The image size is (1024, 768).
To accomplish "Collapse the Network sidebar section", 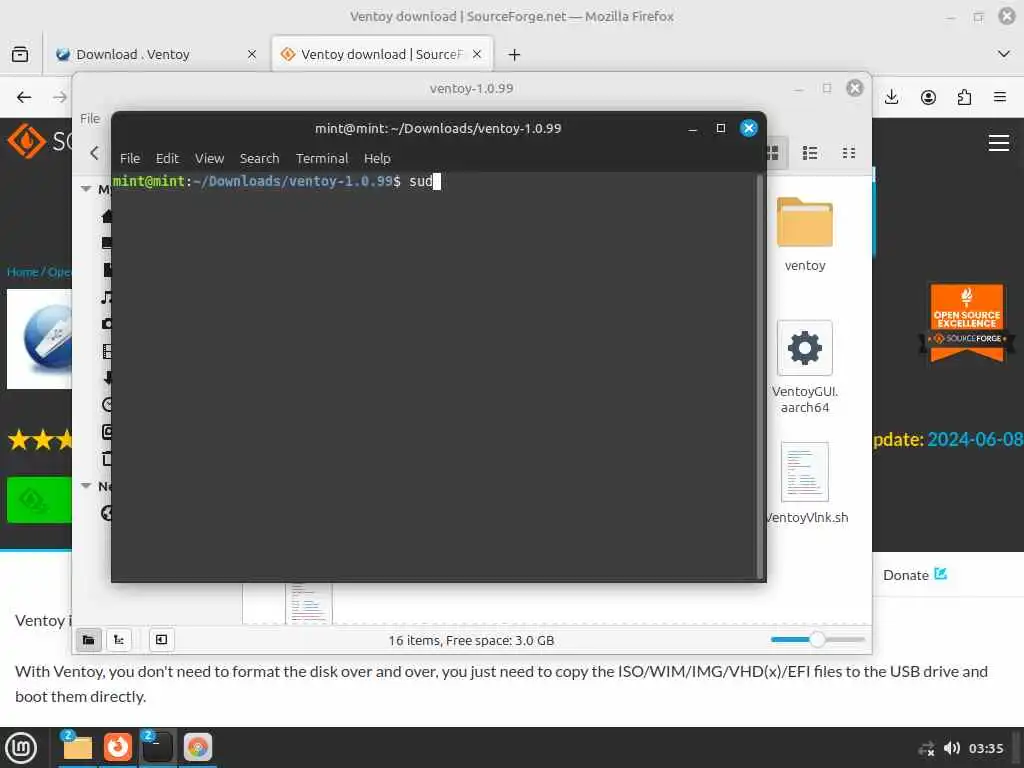I will [x=86, y=486].
